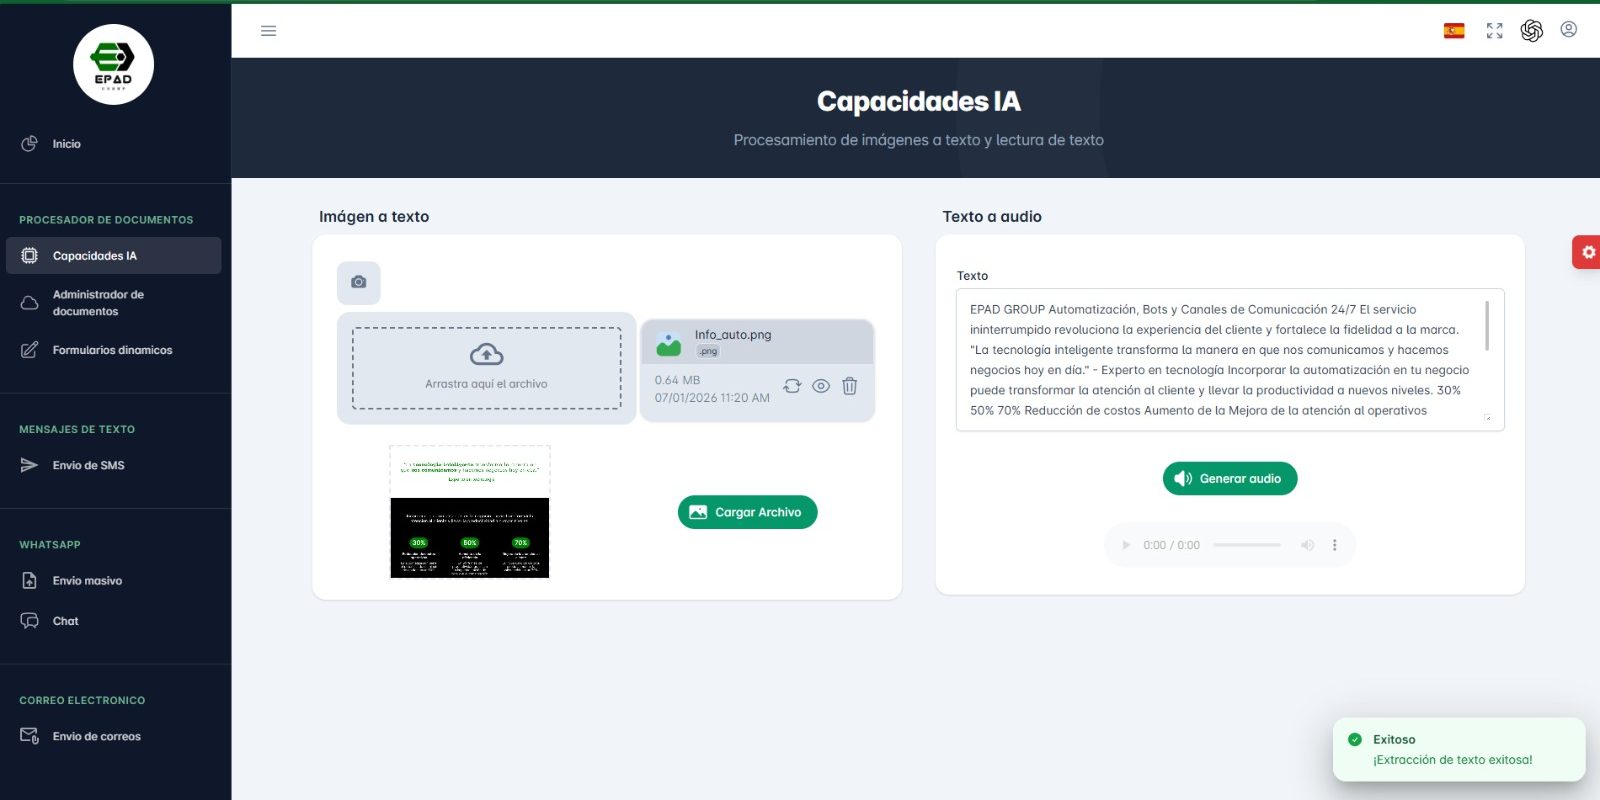Click the EPAD logo in the sidebar
Screen dimensions: 1600x800
tap(113, 65)
